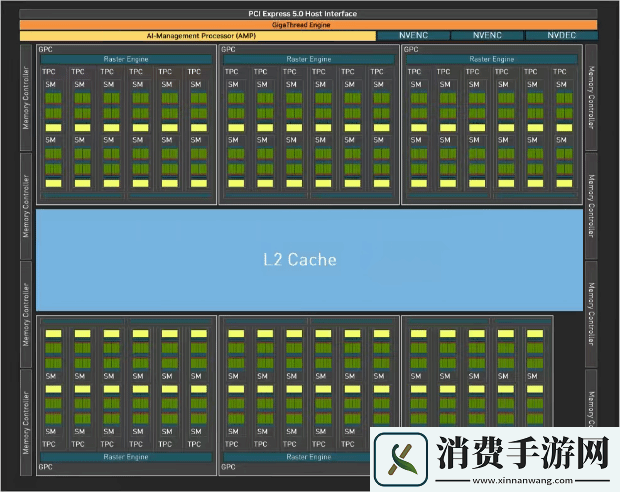Select the leftmost NVENC block
This screenshot has width=620, height=492.
coord(411,35)
